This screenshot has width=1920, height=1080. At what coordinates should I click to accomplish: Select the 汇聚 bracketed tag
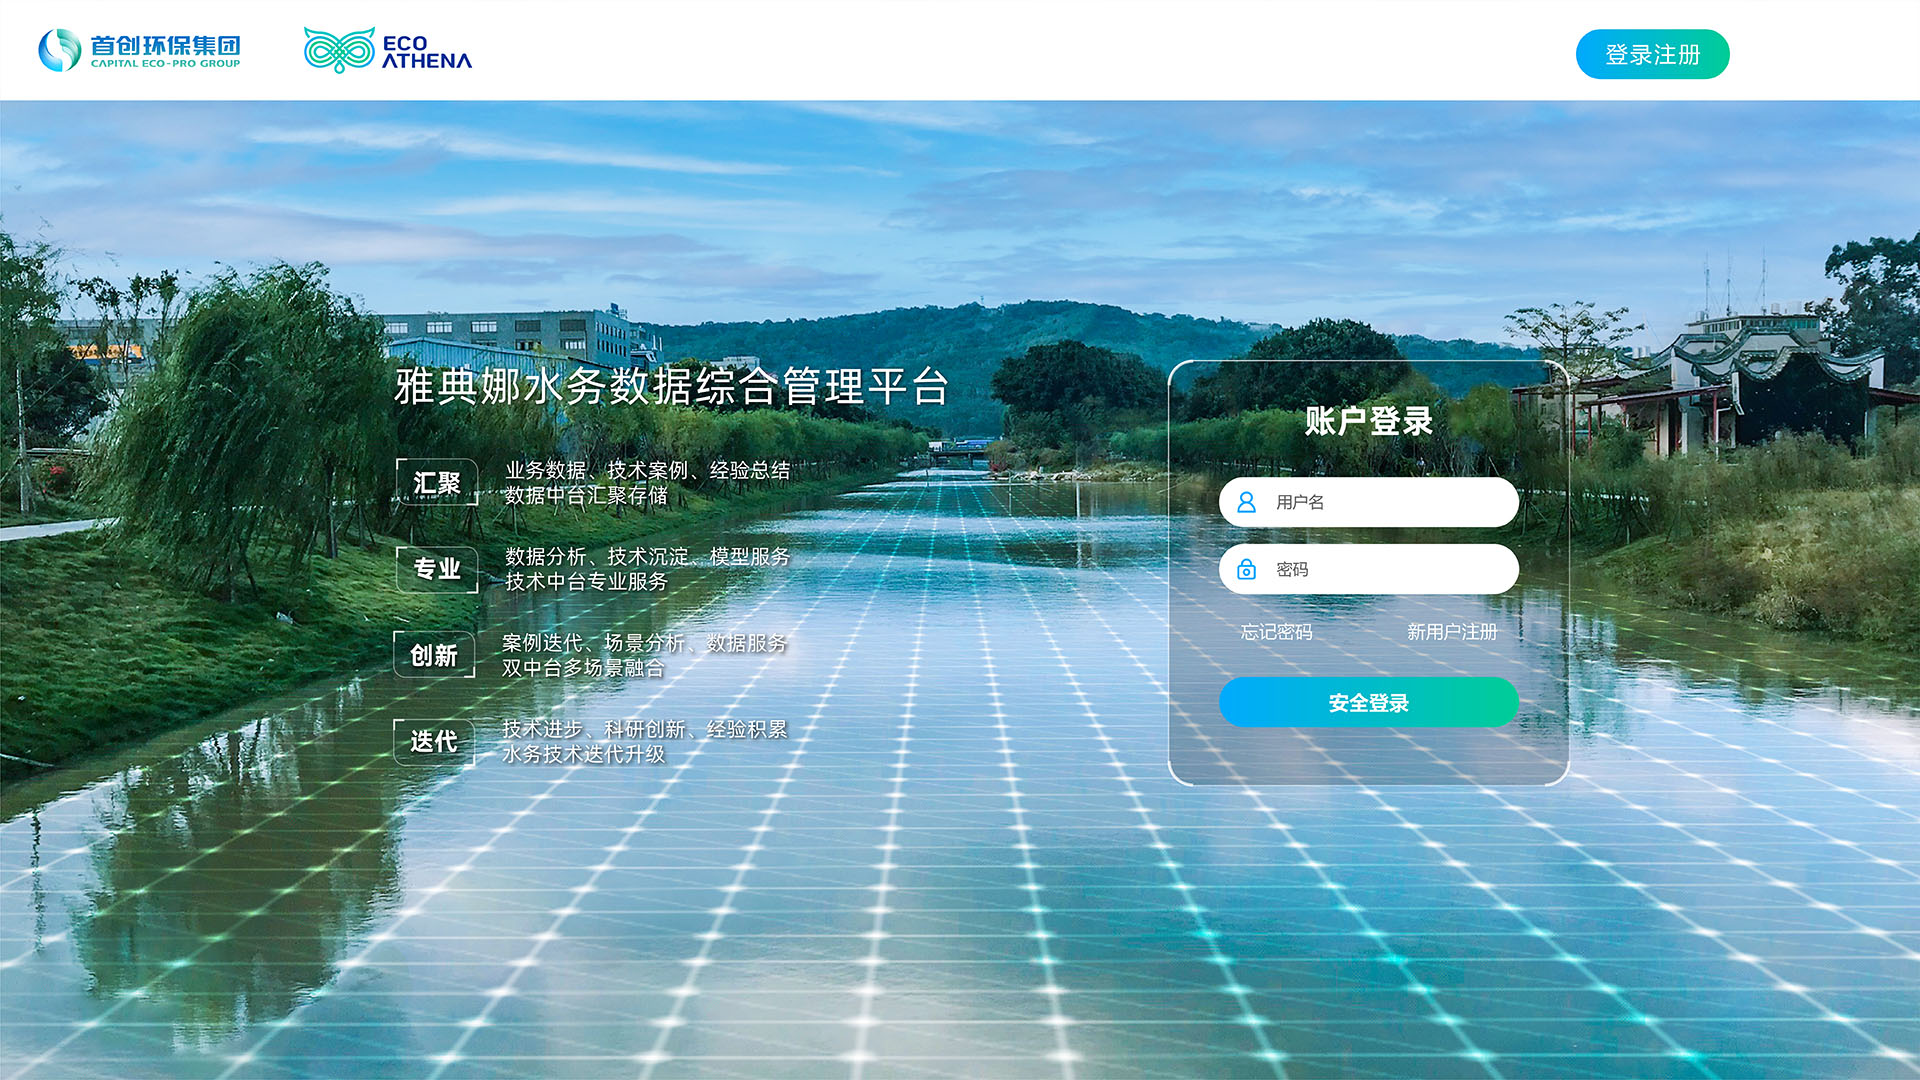[x=437, y=483]
